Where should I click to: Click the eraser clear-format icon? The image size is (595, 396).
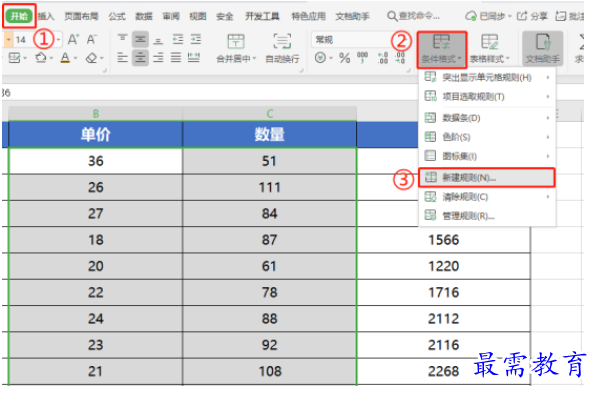[91, 58]
